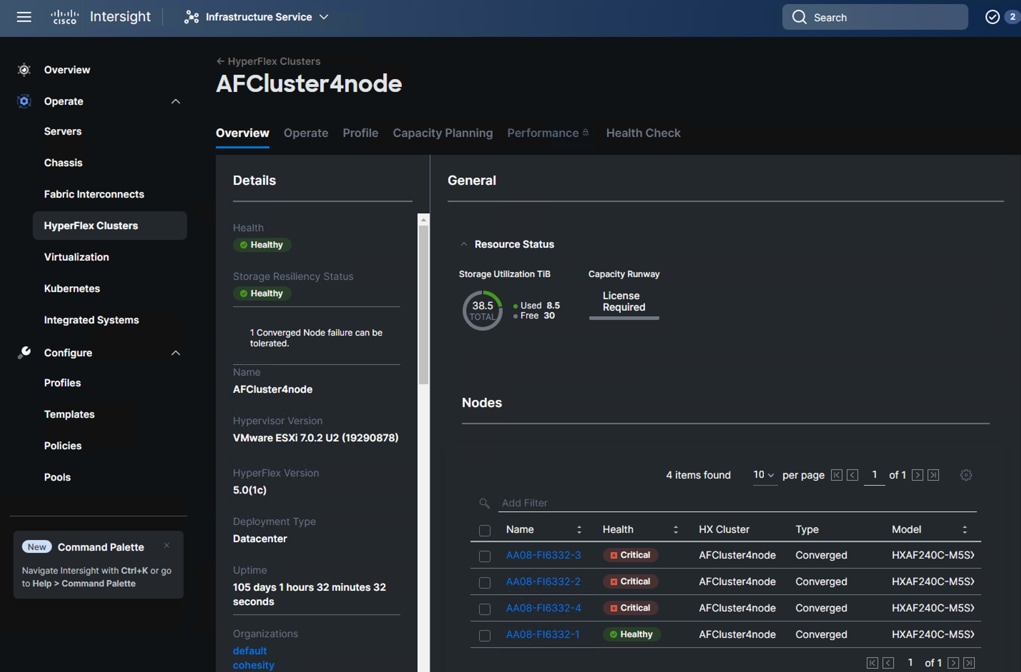Viewport: 1021px width, 672px height.
Task: Click the Configure wrench icon
Action: (x=24, y=352)
